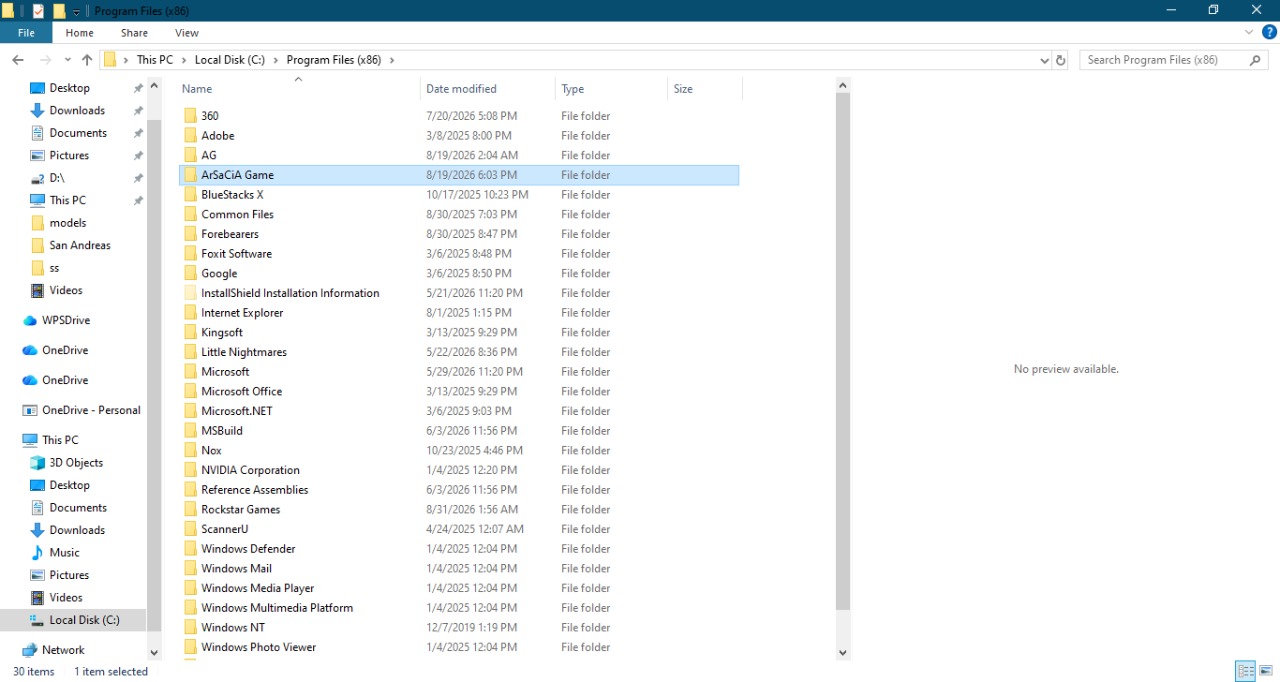Click the 10/17/2025 10:23 PM date cell
The height and width of the screenshot is (682, 1280).
(x=477, y=195)
